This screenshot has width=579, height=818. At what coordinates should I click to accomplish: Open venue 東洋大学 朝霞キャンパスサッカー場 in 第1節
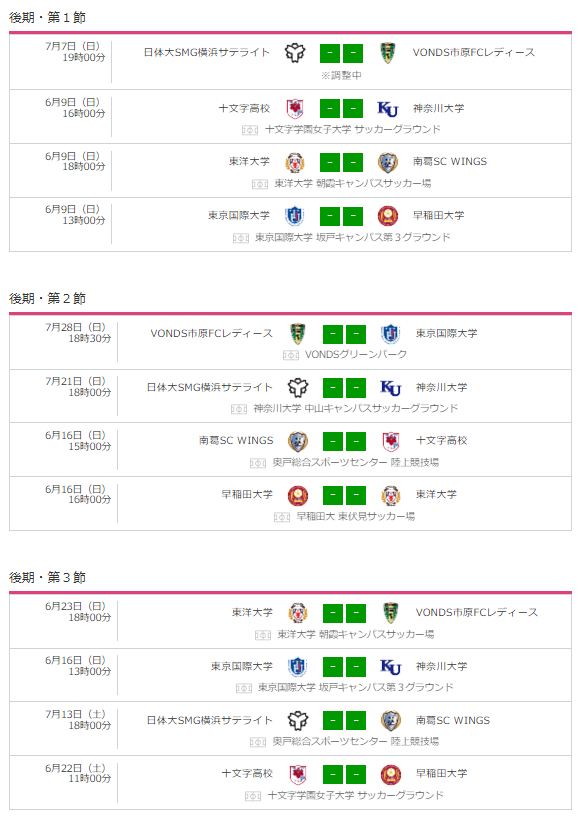[353, 184]
